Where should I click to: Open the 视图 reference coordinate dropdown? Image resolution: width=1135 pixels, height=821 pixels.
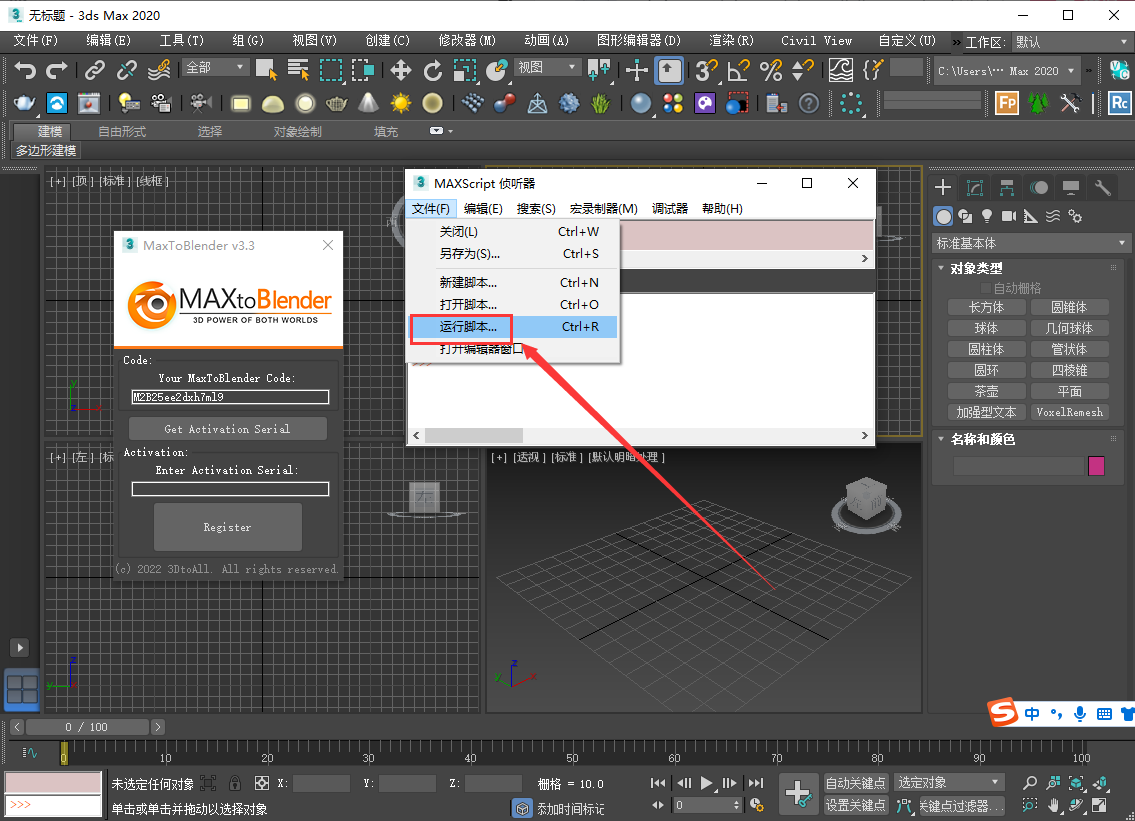tap(547, 67)
